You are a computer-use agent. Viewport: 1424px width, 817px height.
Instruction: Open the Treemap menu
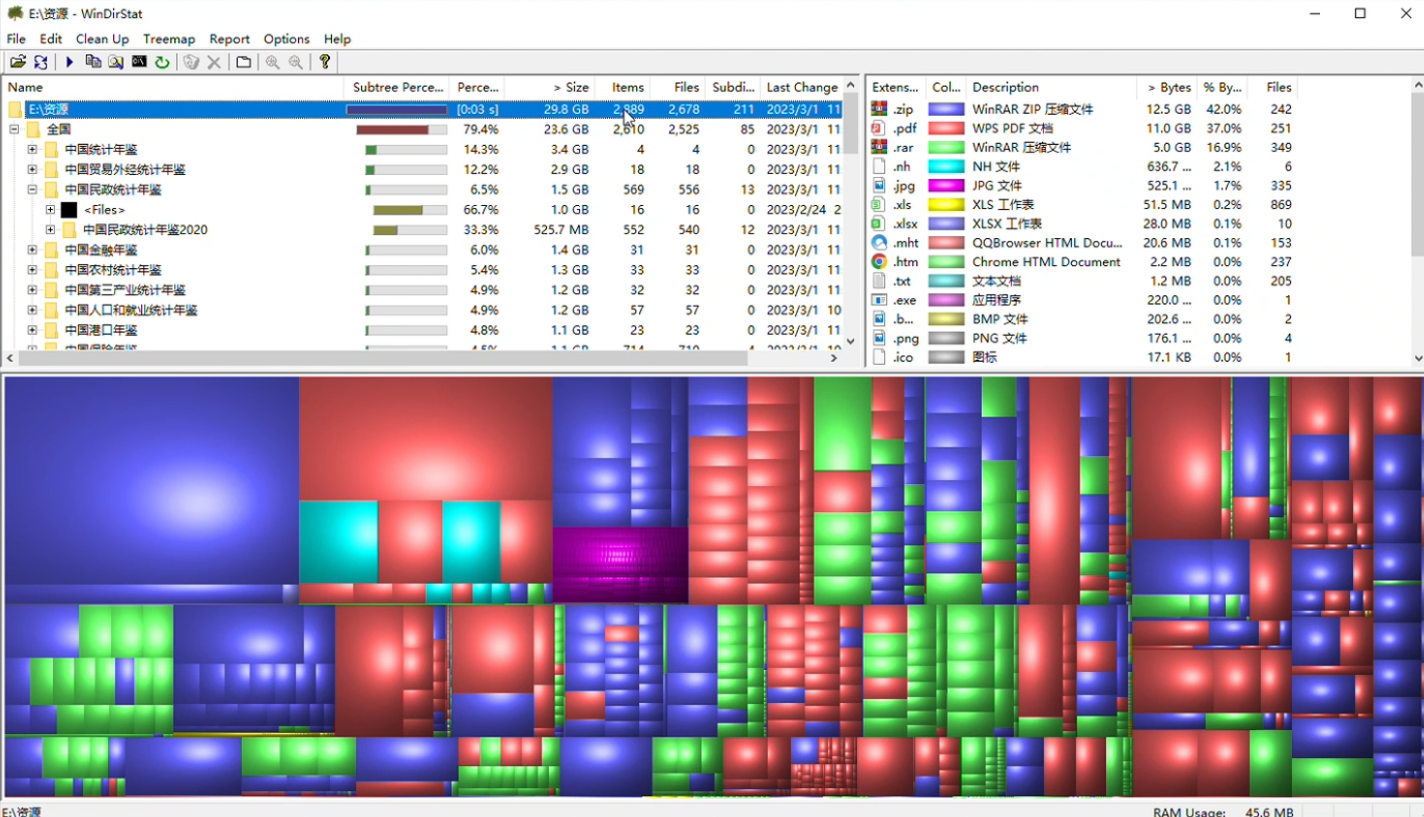169,39
